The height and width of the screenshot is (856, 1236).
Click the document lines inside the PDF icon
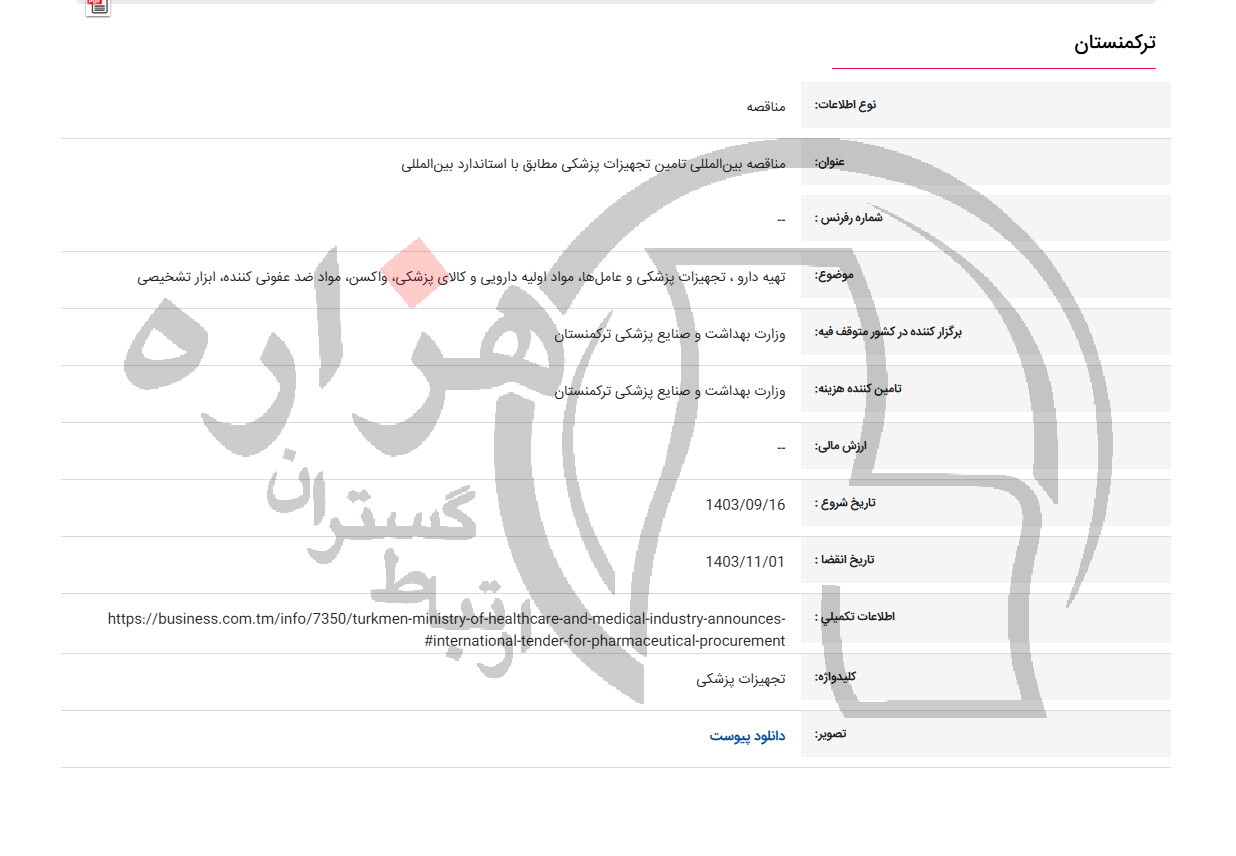point(100,8)
